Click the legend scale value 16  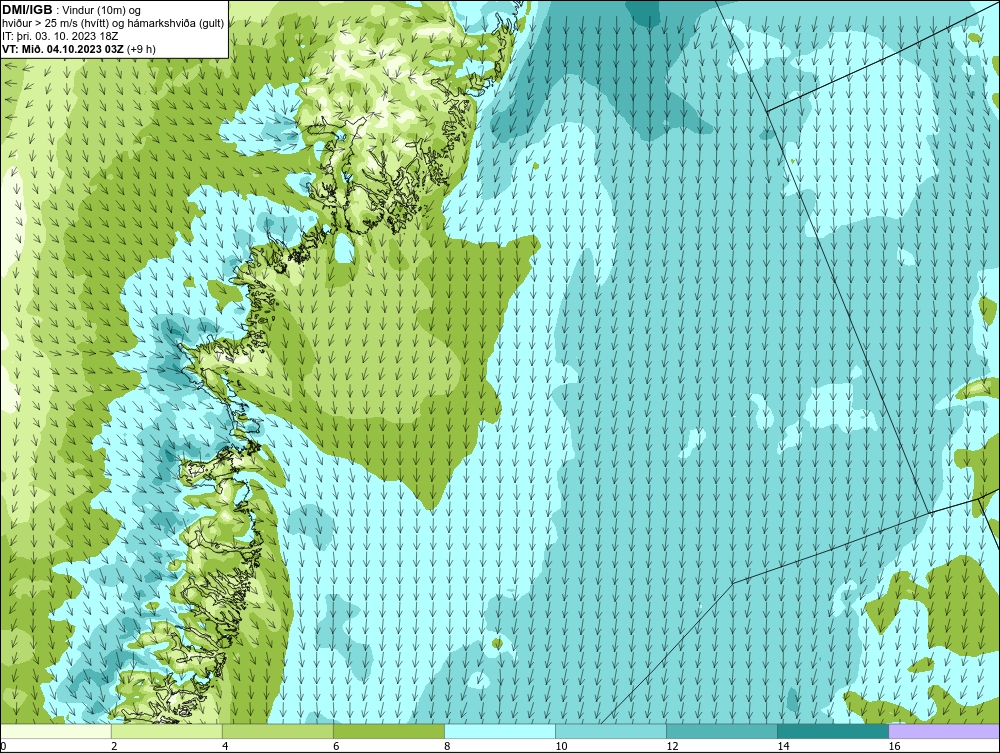tap(894, 746)
